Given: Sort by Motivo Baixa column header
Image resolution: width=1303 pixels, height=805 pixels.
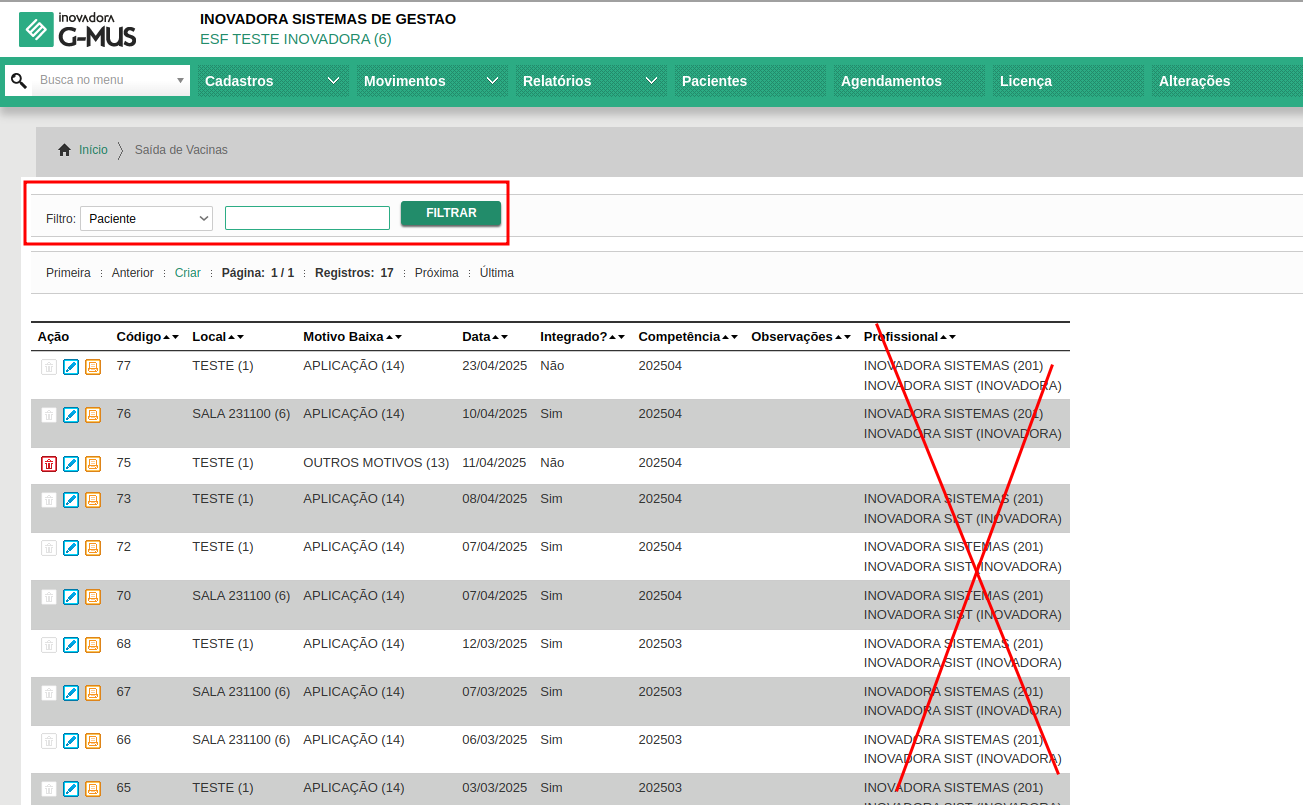Looking at the screenshot, I should point(343,337).
